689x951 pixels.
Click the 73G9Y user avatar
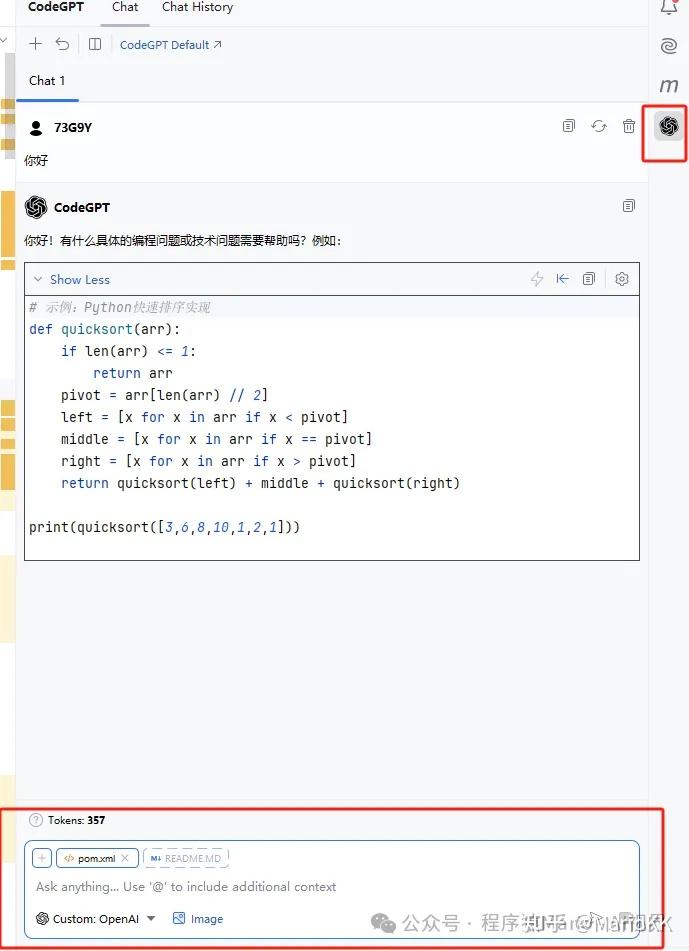pyautogui.click(x=36, y=127)
